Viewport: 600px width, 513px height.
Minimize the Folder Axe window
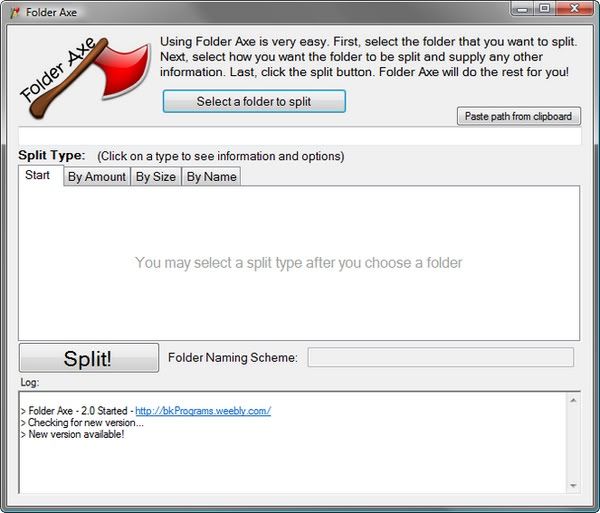[x=523, y=9]
